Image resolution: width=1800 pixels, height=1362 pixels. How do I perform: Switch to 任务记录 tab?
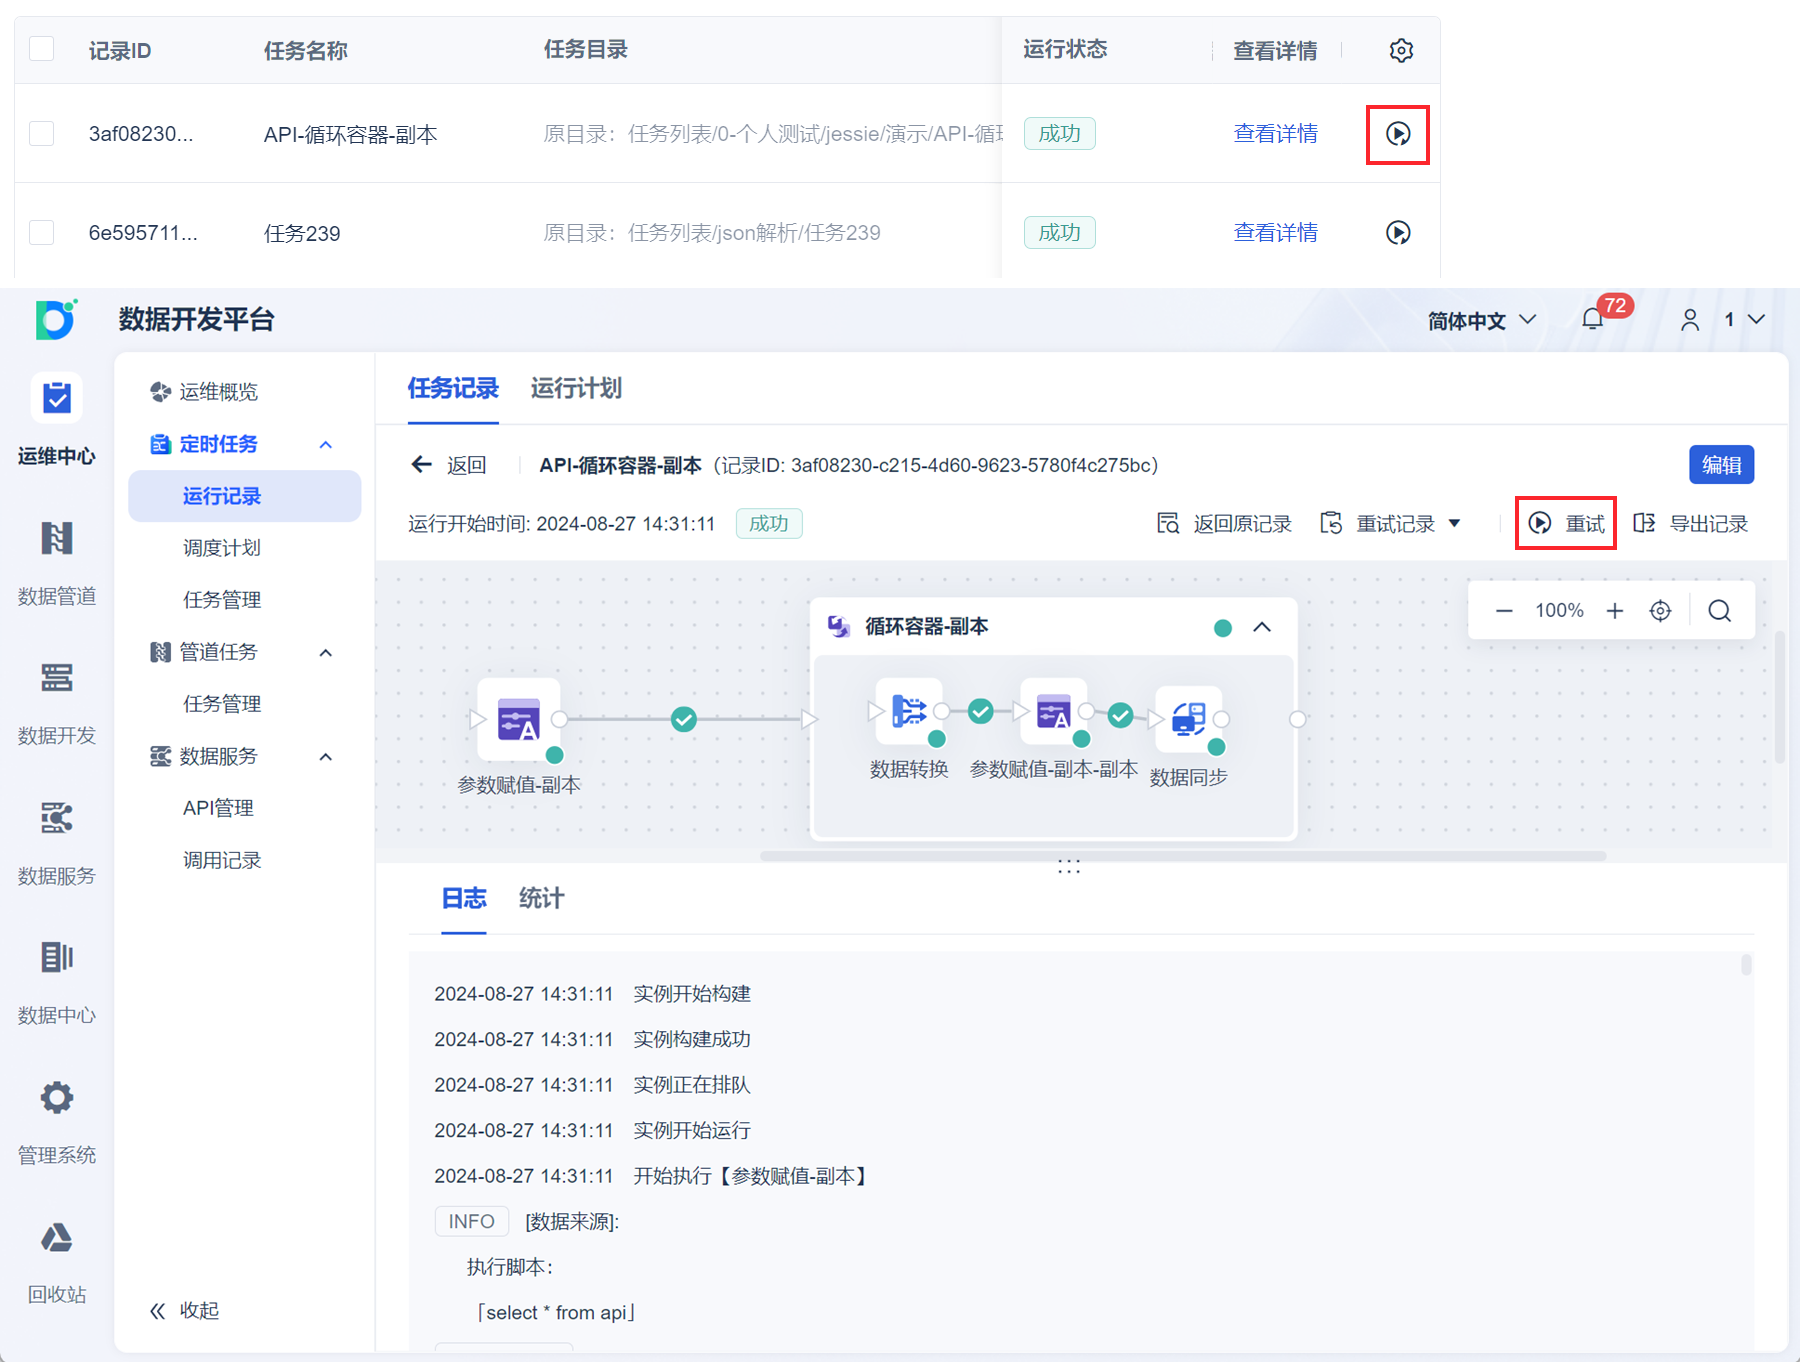coord(453,388)
